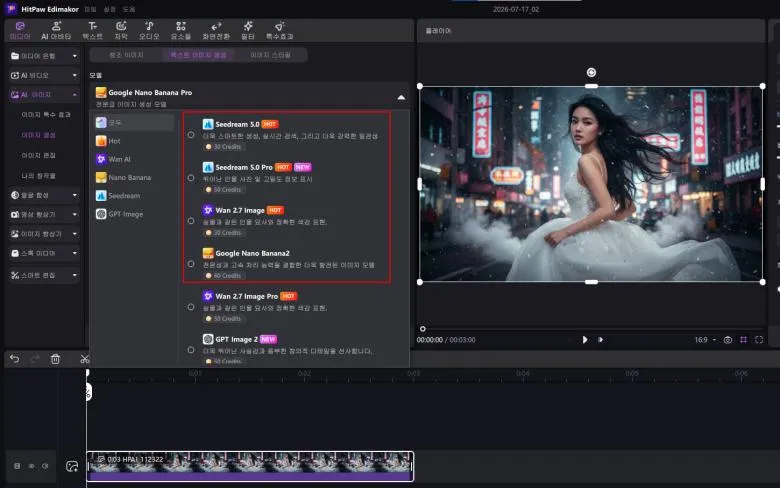Screen dimensions: 780x488
Task: Click the trash delete icon above timeline
Action: (x=55, y=359)
